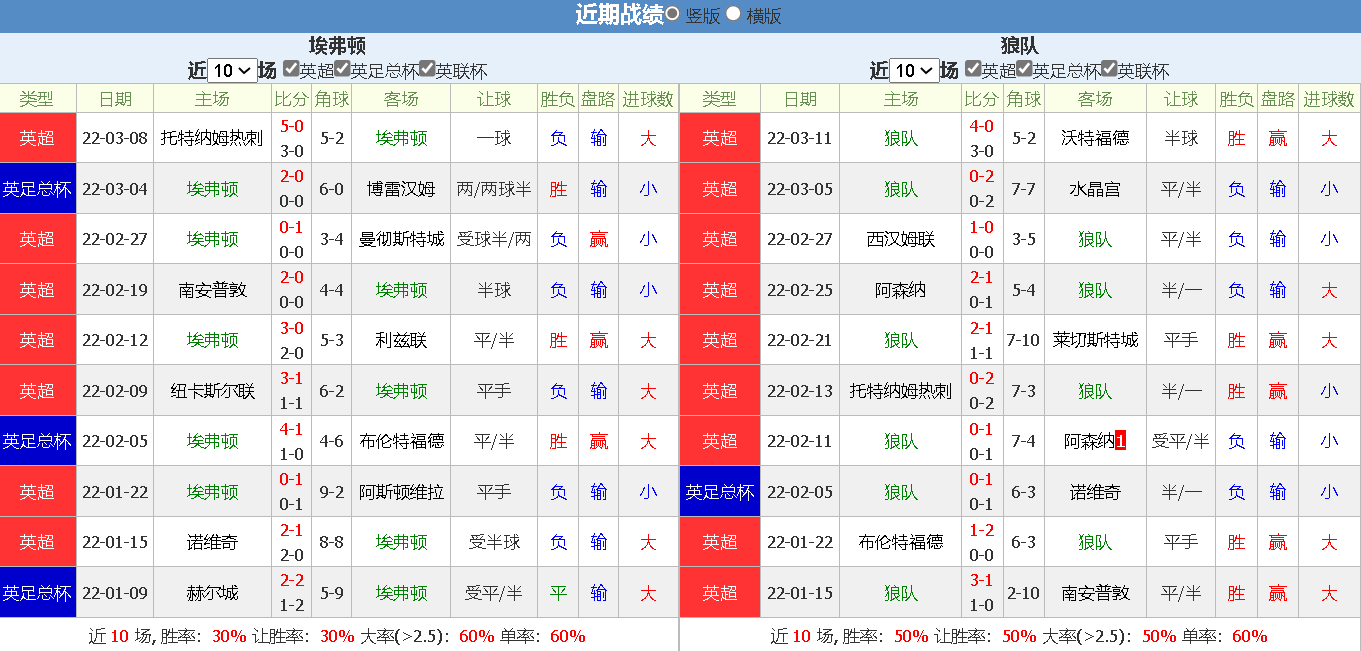Open 托特纳姆热刺 home team in 狼队 table
Screen dimensions: 1361x651
(x=901, y=391)
